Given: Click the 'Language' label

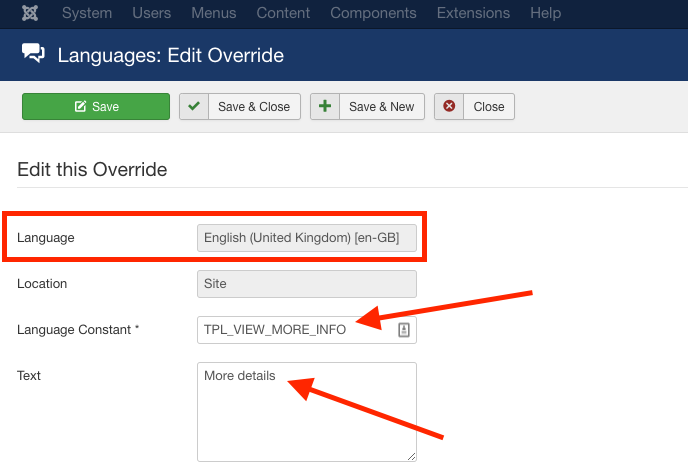Looking at the screenshot, I should coord(46,238).
